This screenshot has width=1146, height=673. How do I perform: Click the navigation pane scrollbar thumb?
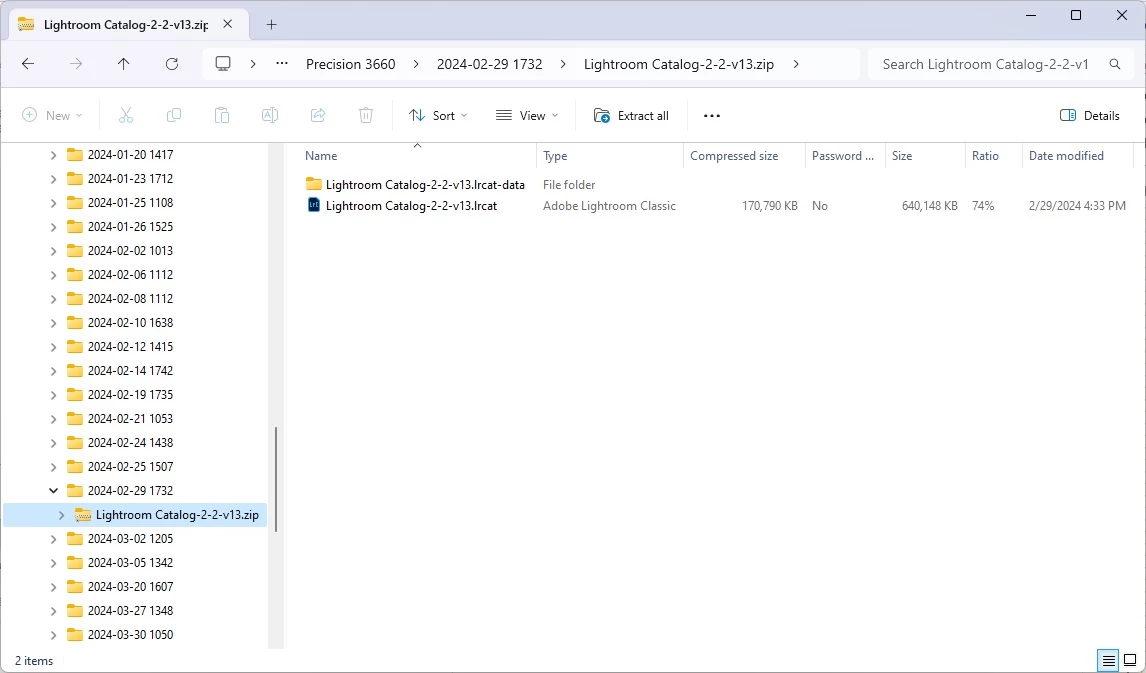point(276,479)
